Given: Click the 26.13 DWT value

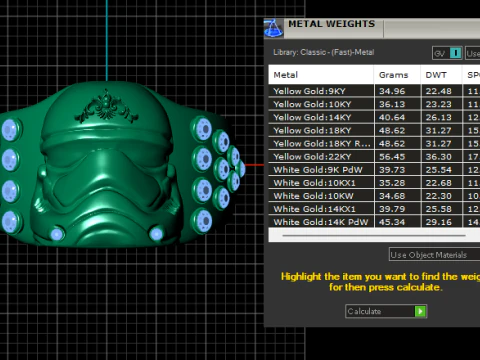Looking at the screenshot, I should 439,117.
